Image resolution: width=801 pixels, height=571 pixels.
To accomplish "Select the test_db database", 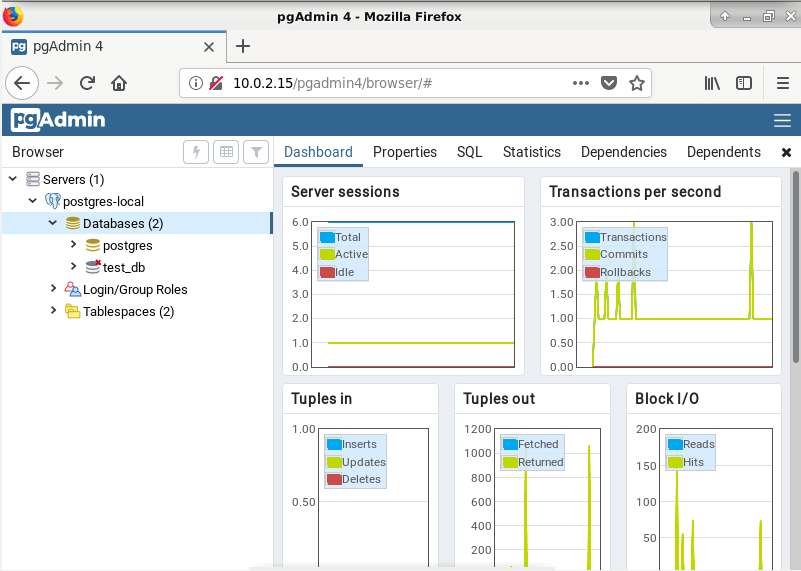I will click(125, 267).
